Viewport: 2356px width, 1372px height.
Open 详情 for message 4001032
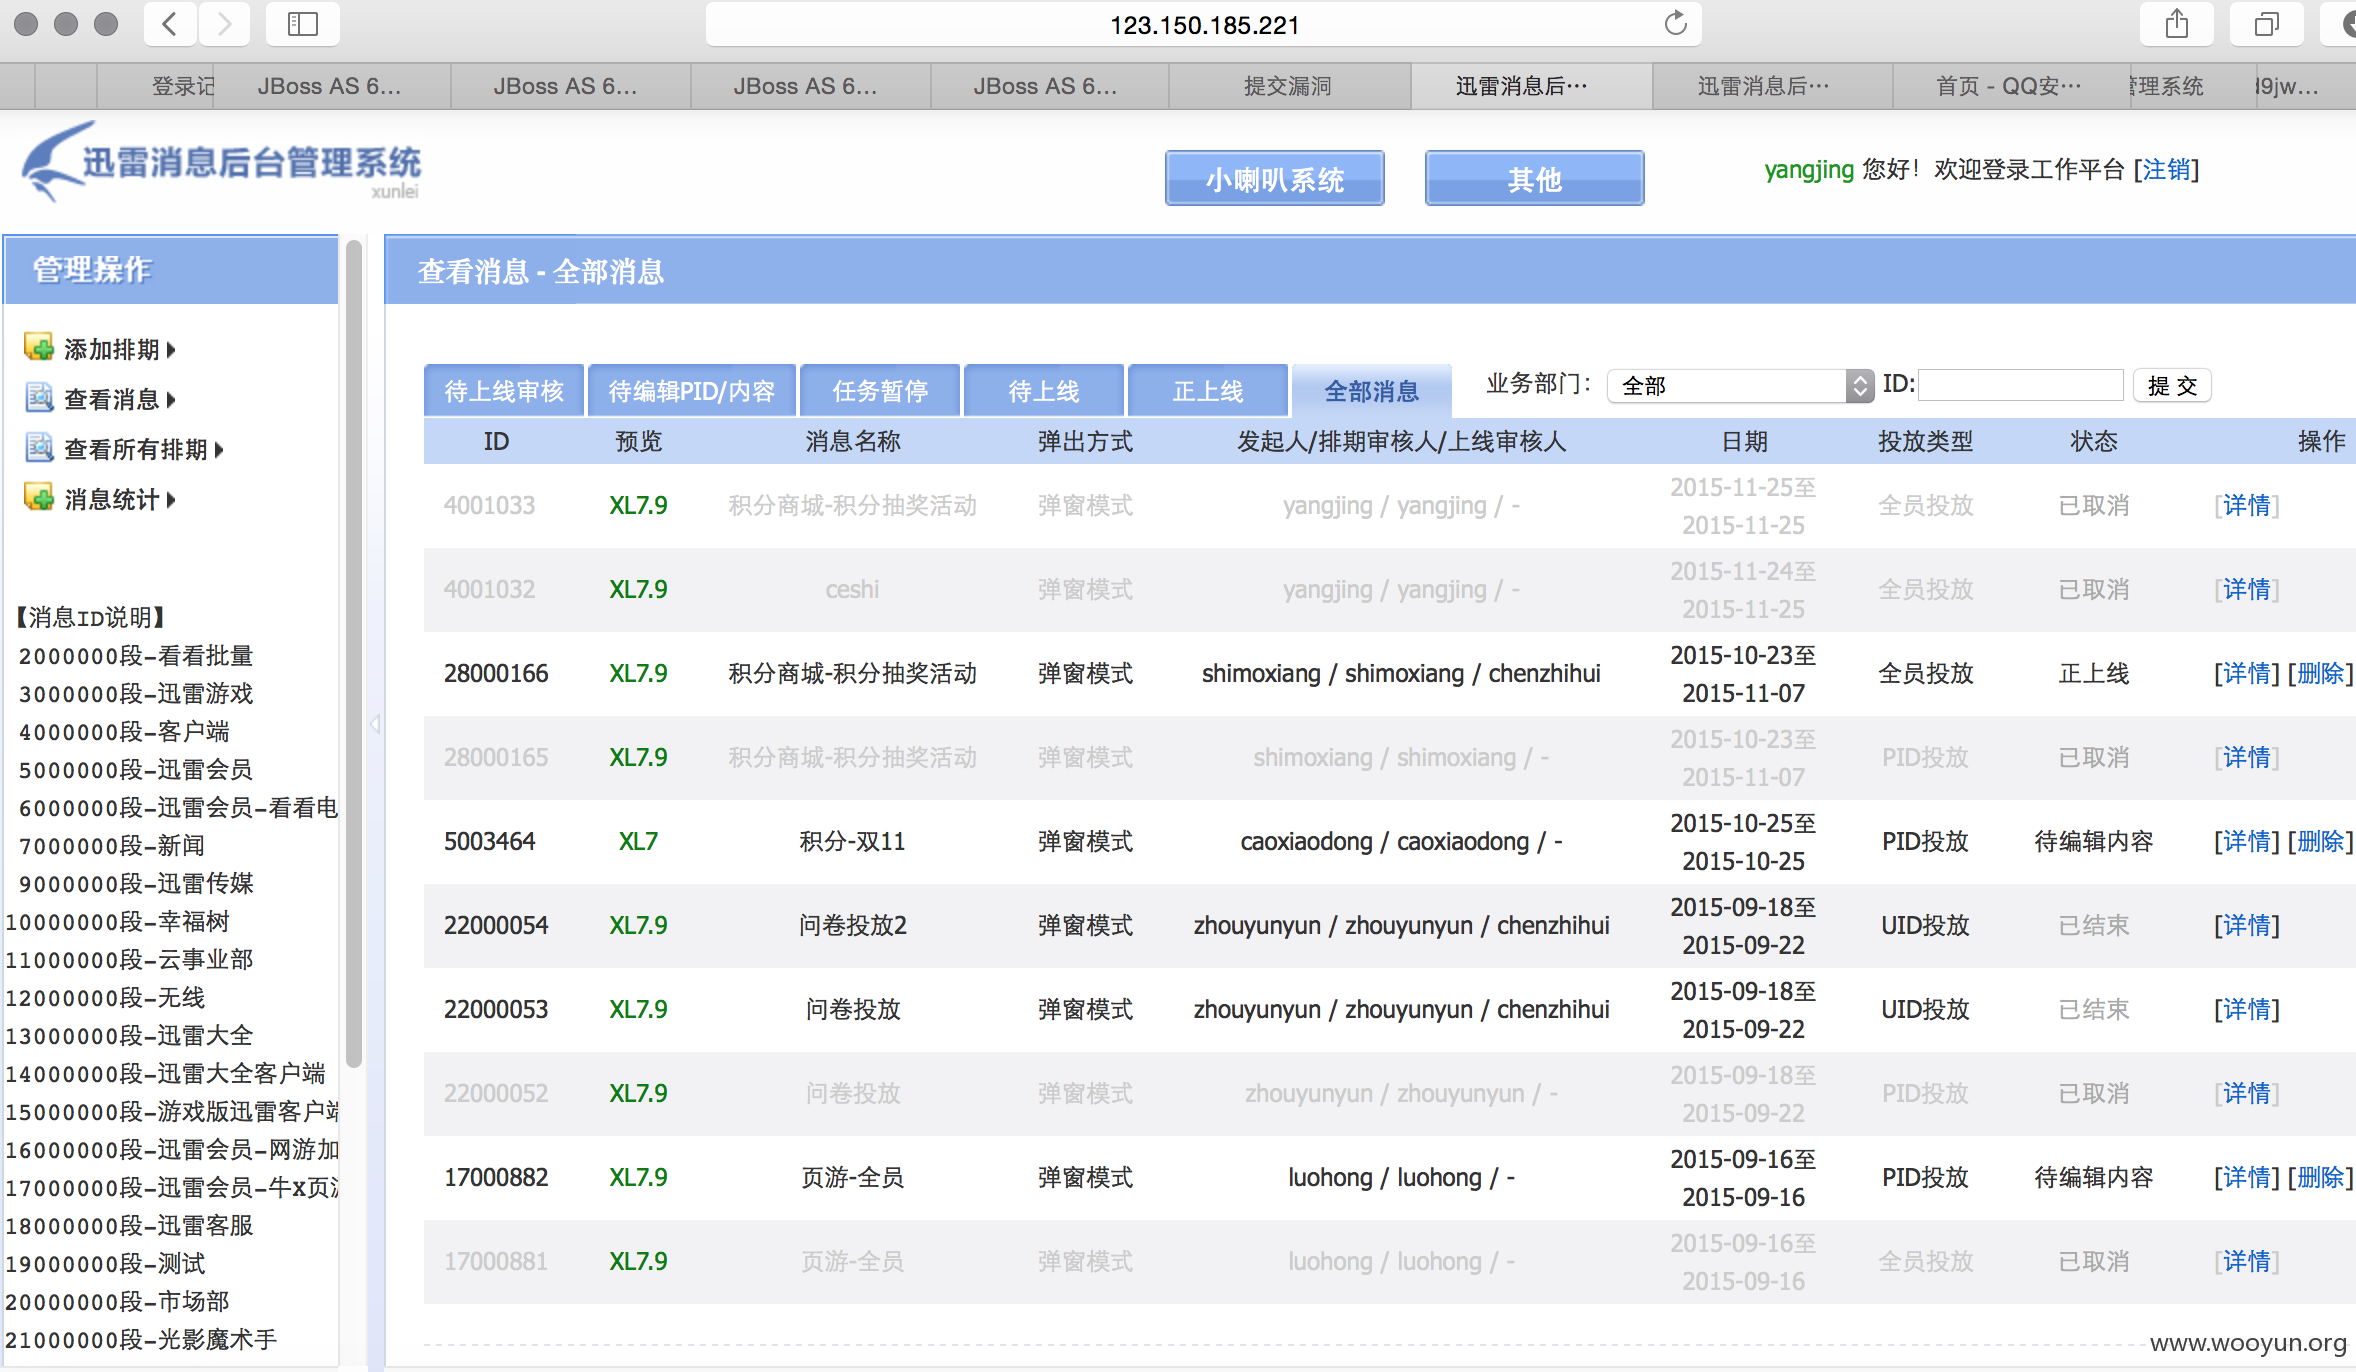click(2246, 589)
